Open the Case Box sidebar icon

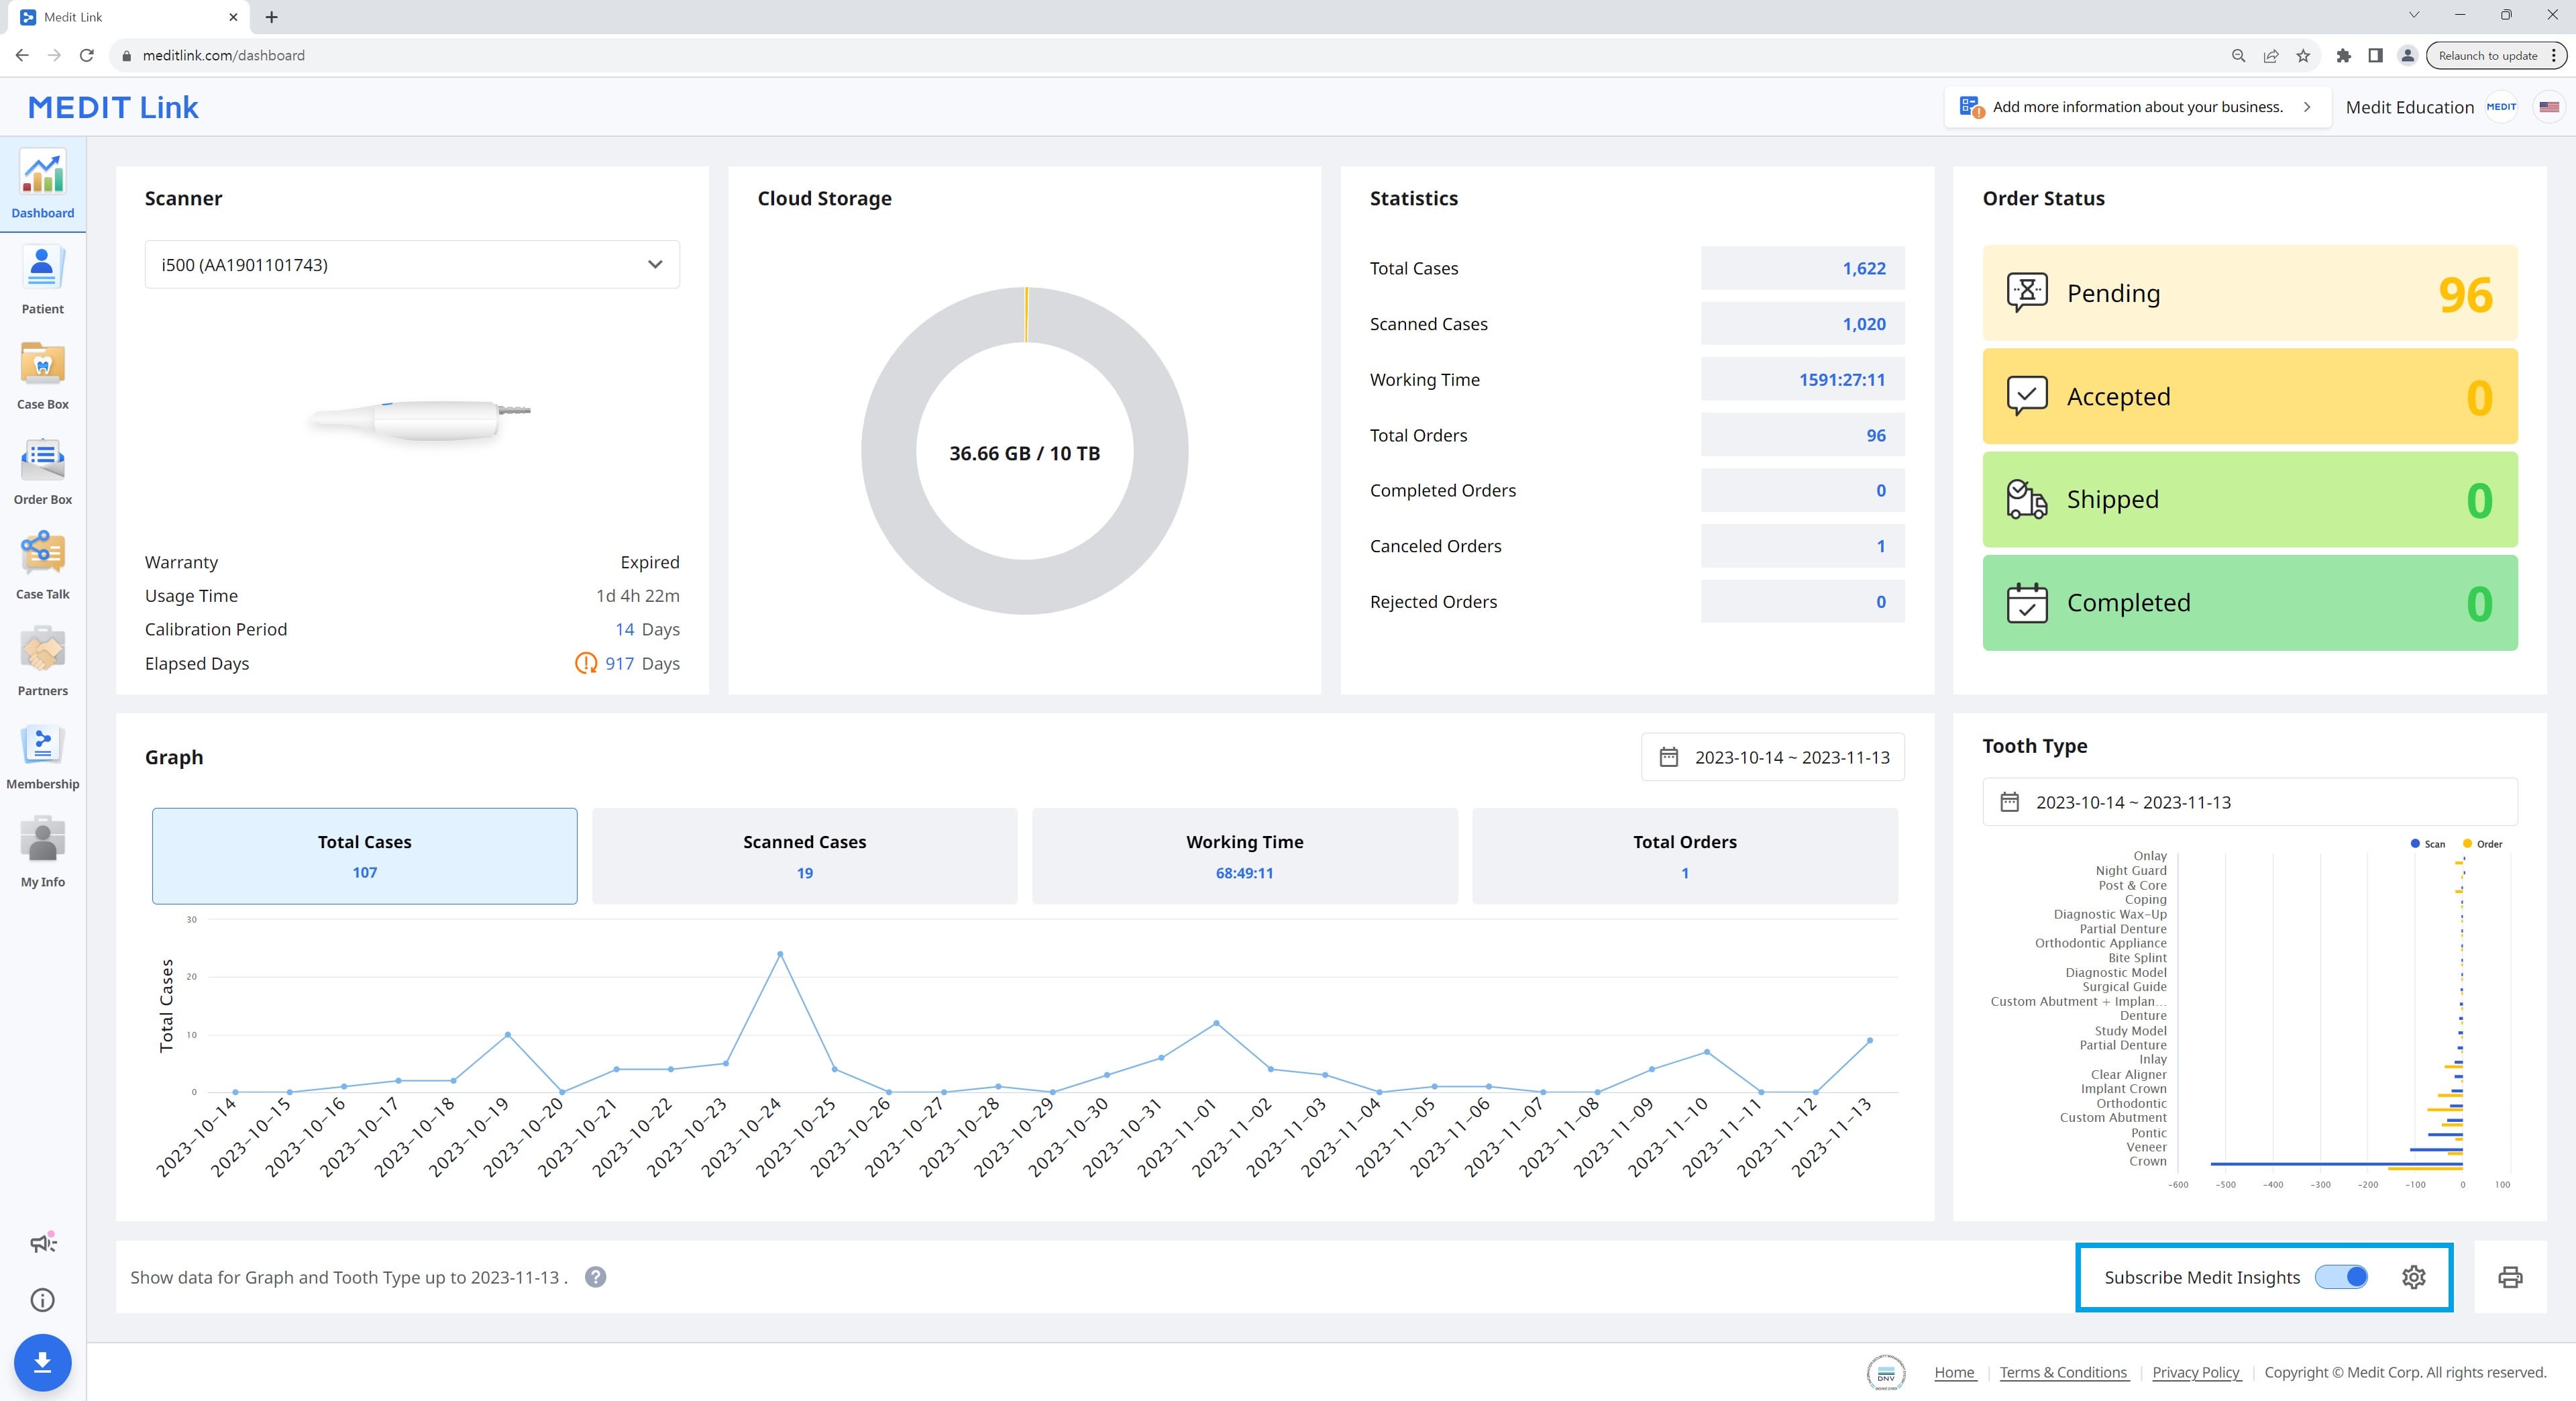click(42, 372)
